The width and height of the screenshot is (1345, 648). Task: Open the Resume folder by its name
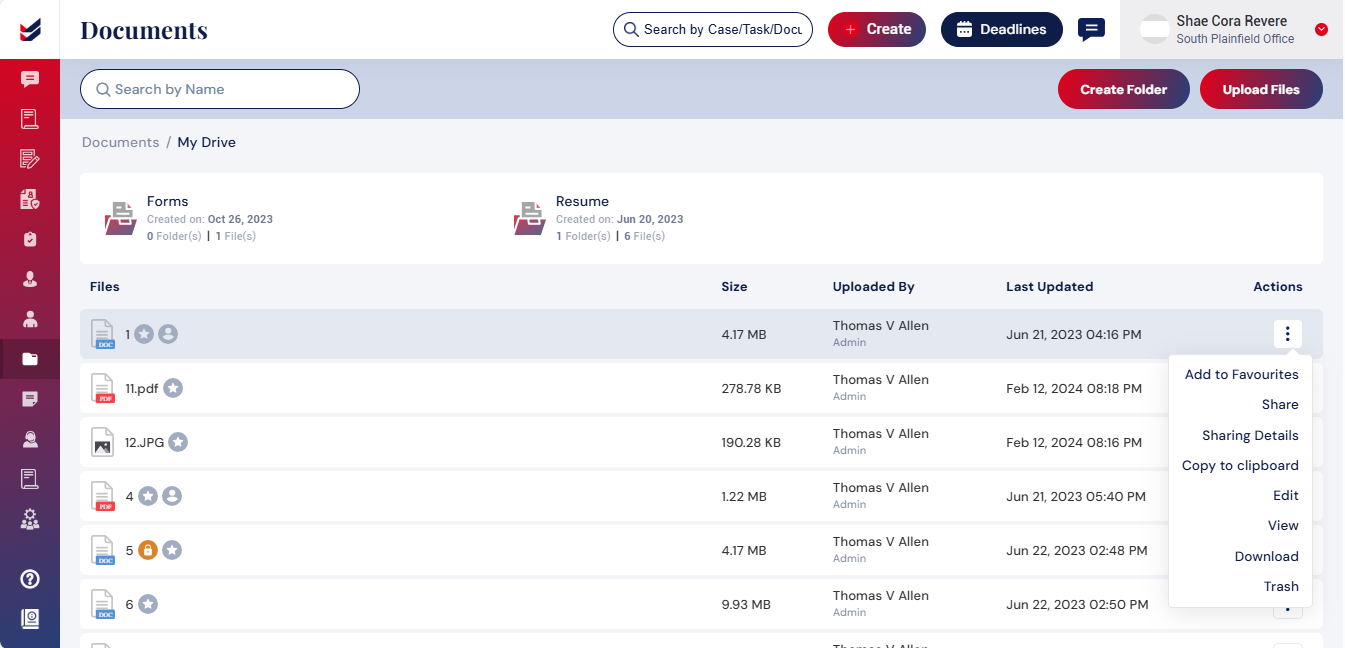tap(582, 202)
